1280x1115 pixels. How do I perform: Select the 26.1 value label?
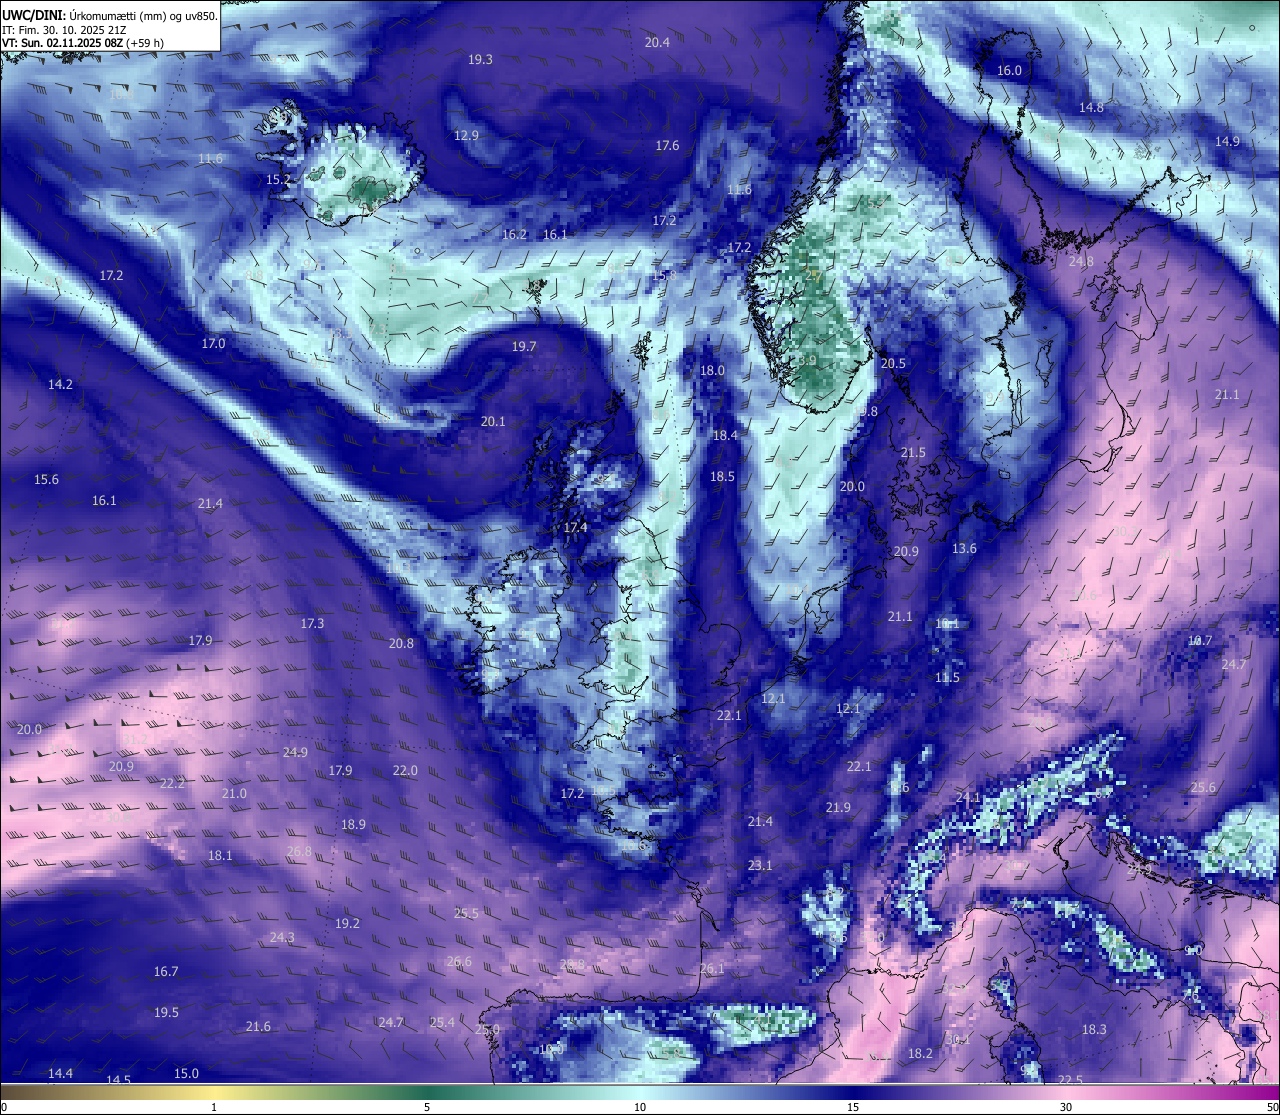pyautogui.click(x=712, y=970)
